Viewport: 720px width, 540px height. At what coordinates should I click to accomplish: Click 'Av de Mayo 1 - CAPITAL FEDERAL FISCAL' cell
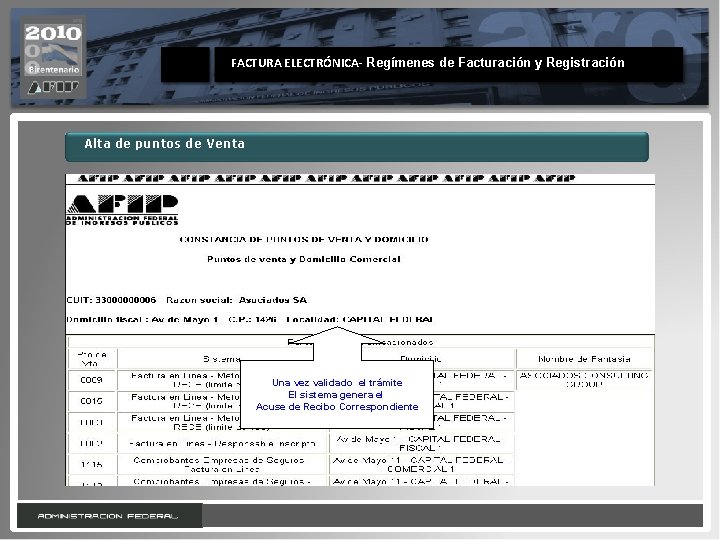point(422,444)
